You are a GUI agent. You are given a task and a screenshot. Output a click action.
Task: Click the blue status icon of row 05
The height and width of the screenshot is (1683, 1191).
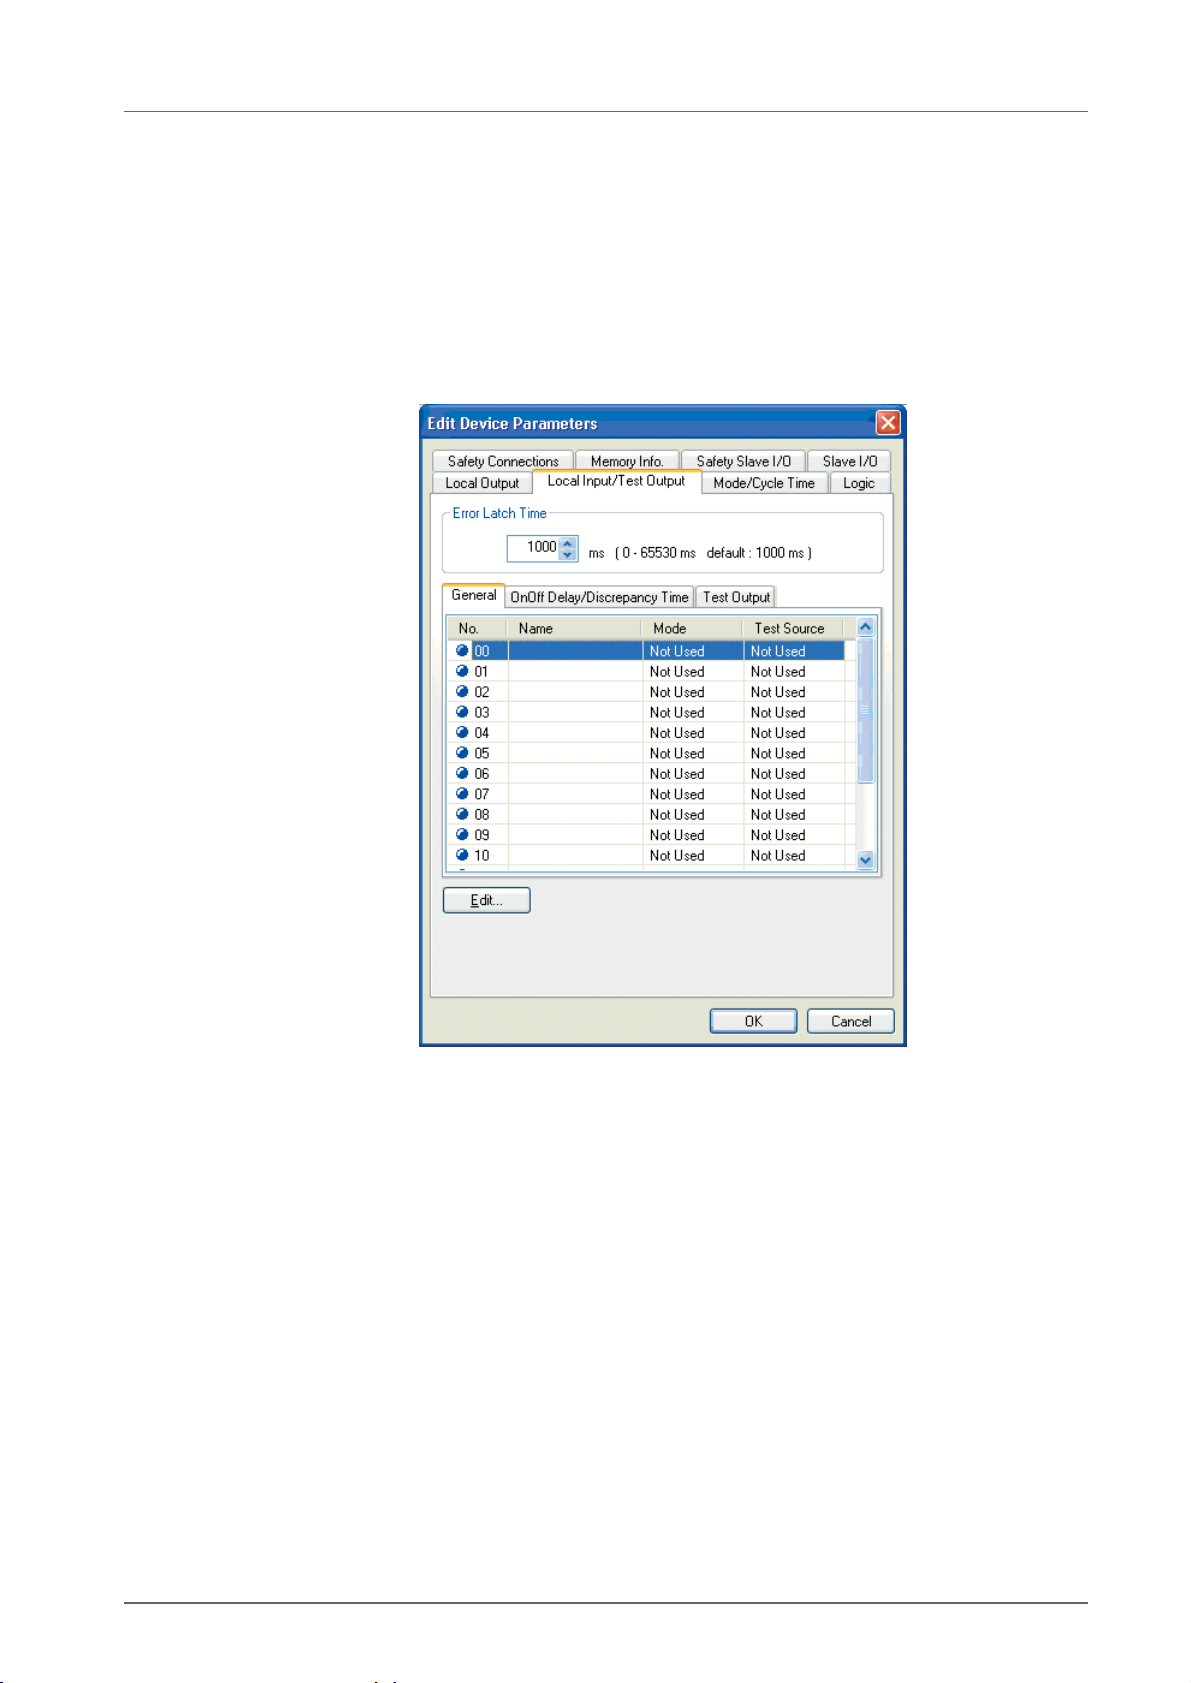(x=462, y=753)
